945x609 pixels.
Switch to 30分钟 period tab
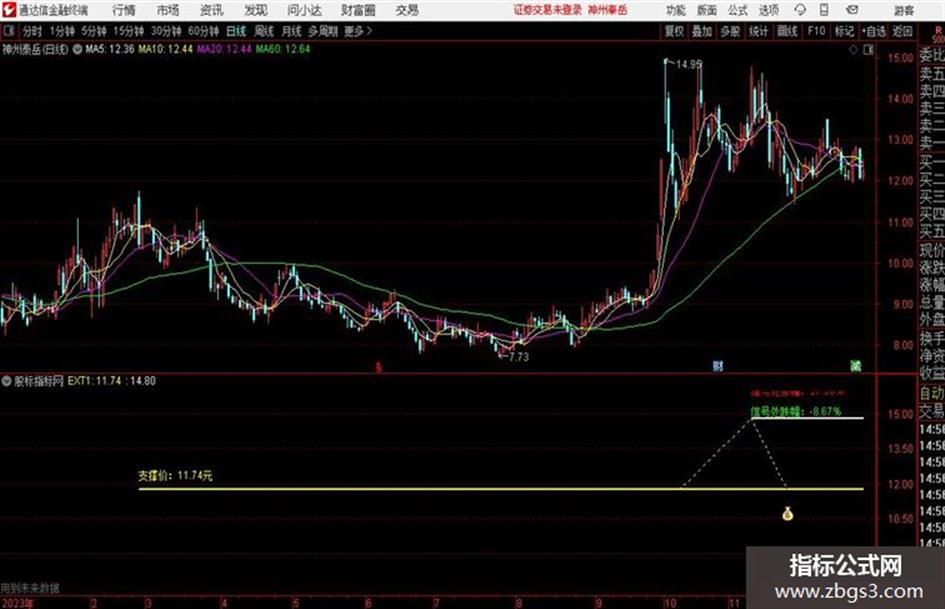(166, 31)
